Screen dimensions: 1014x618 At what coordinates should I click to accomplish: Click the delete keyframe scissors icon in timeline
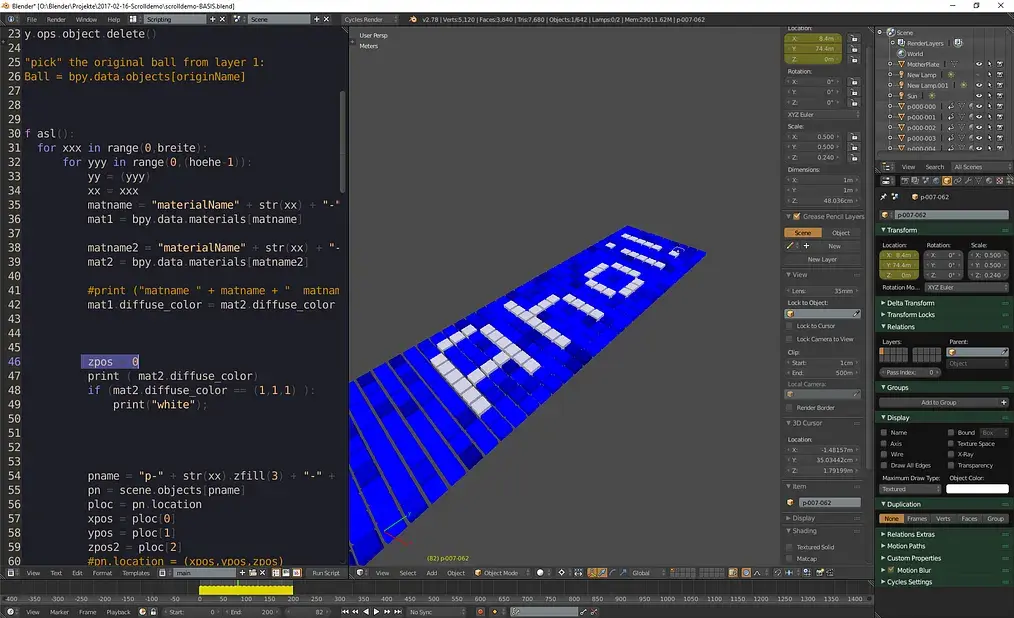point(594,612)
